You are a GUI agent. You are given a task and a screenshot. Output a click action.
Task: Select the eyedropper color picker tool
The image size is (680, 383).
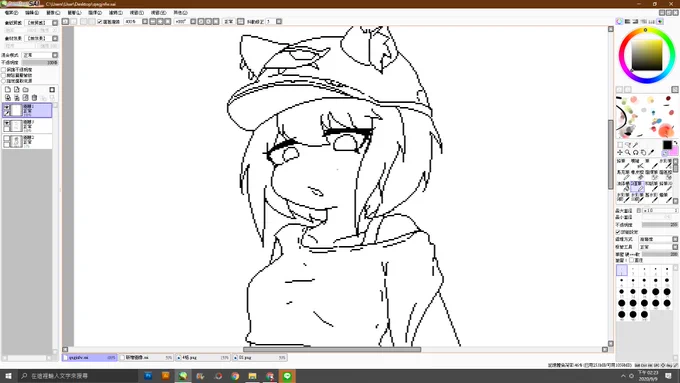click(x=651, y=153)
